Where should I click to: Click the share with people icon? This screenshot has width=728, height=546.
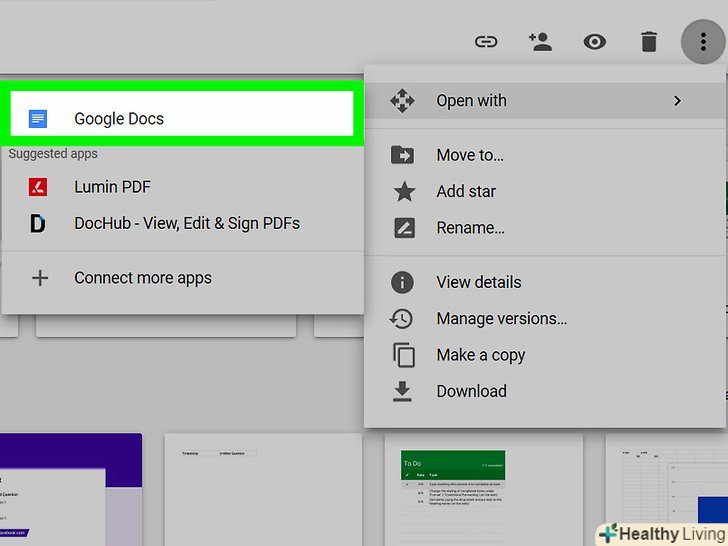540,42
